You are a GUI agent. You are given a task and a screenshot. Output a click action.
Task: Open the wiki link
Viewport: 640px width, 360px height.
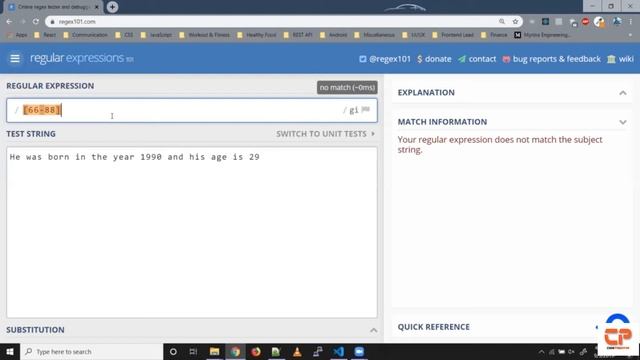pyautogui.click(x=620, y=59)
